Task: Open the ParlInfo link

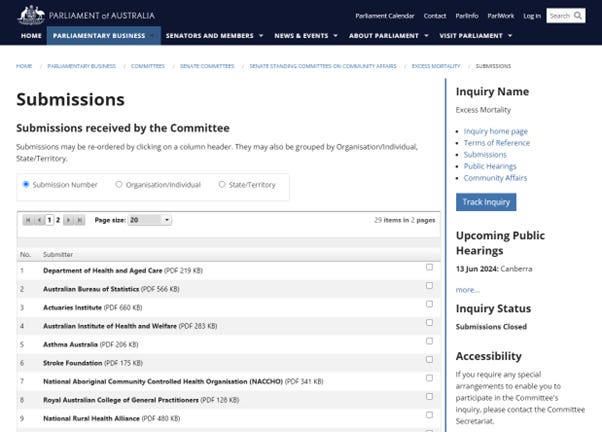Action: point(467,16)
